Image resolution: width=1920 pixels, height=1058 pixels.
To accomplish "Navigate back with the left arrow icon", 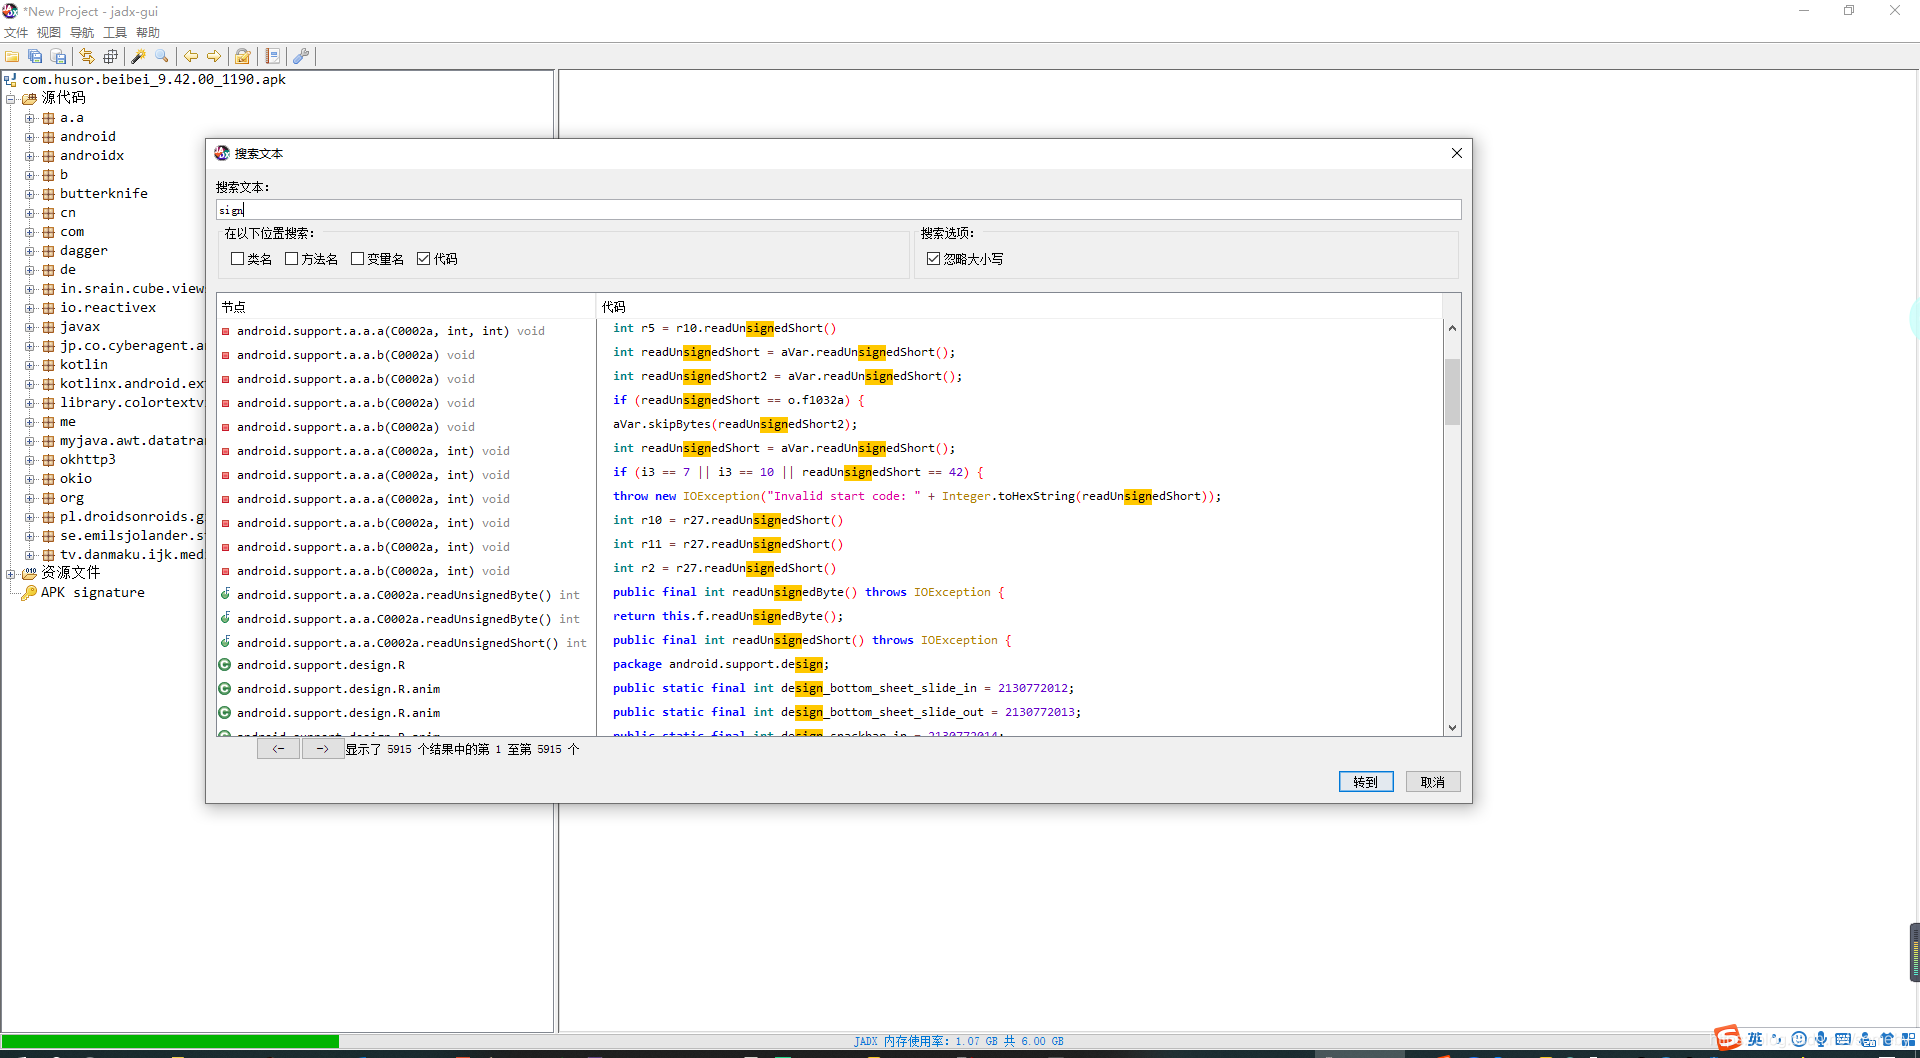I will [x=190, y=56].
